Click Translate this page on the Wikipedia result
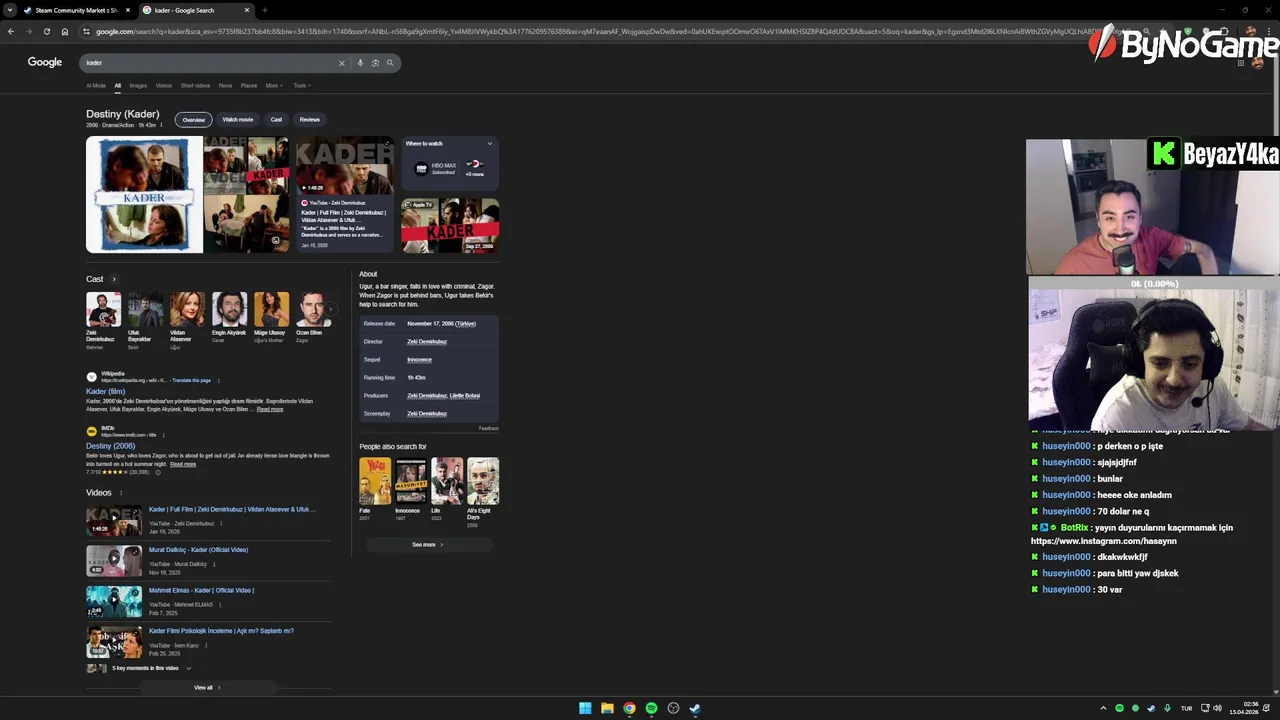 click(191, 381)
